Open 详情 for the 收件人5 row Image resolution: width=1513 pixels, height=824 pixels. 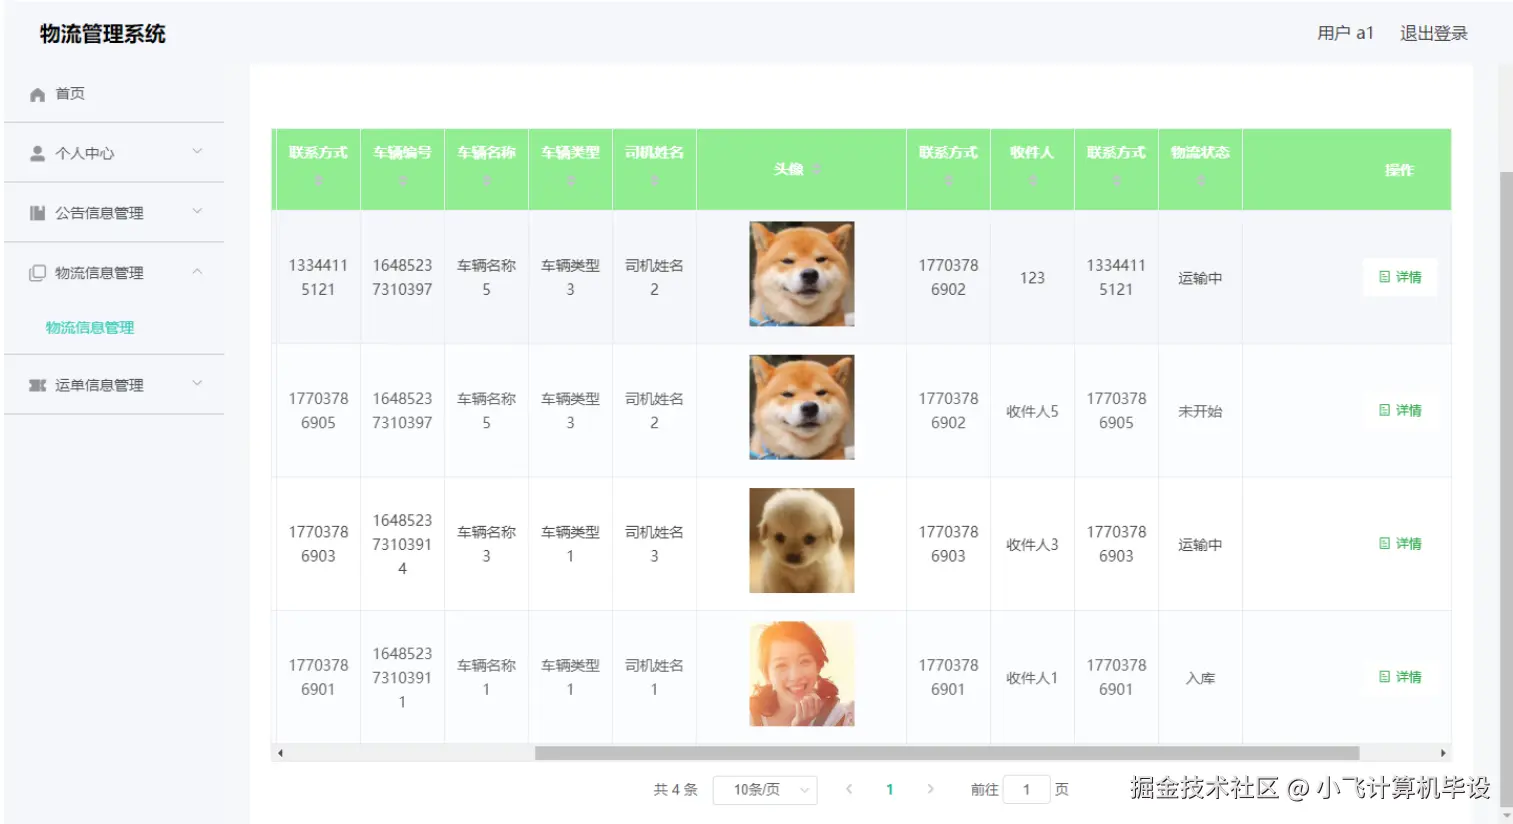(x=1400, y=410)
